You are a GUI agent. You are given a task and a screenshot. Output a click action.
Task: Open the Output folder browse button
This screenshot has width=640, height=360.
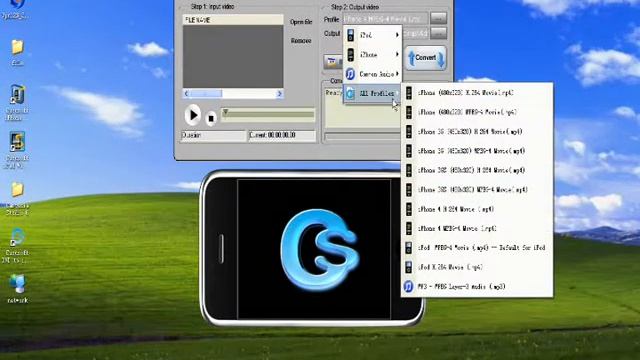tap(438, 33)
